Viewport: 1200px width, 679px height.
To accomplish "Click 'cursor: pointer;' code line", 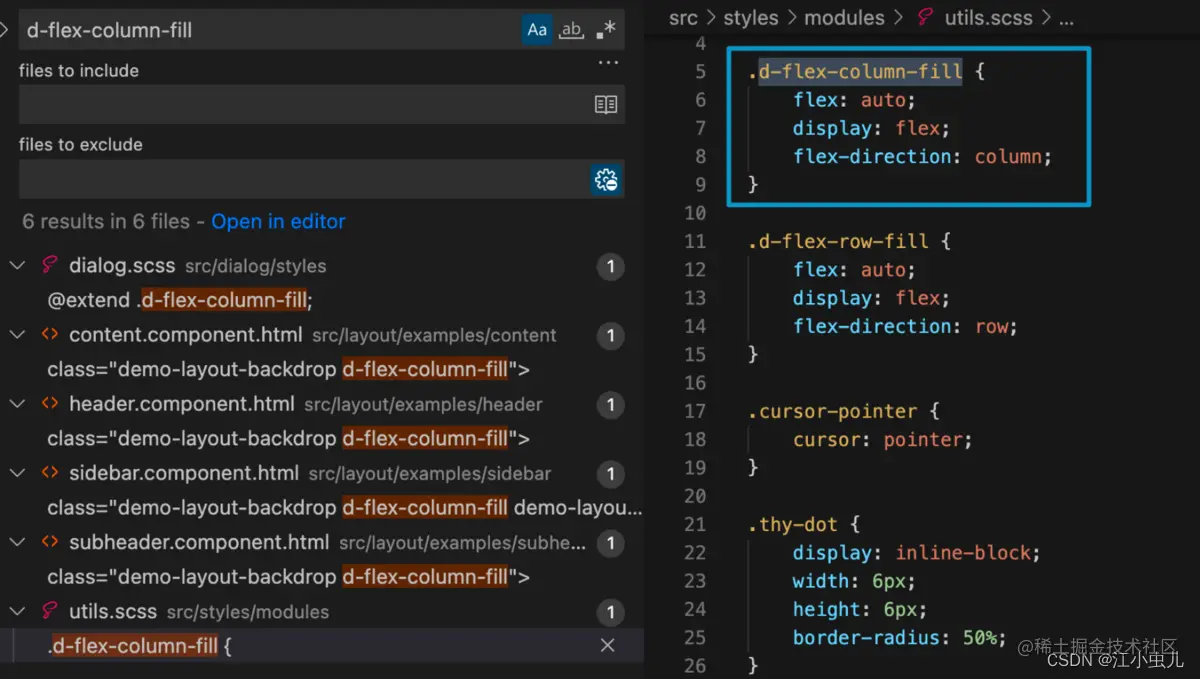I will (883, 440).
